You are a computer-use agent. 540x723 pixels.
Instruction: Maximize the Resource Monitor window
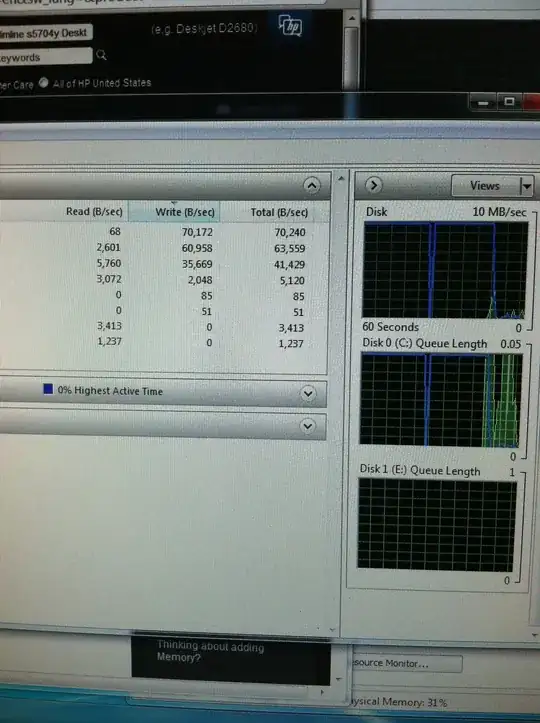(509, 101)
